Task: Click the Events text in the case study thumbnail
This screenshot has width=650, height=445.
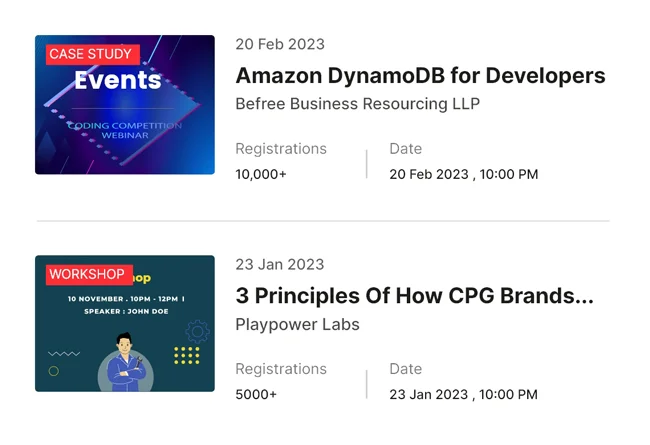Action: pyautogui.click(x=118, y=81)
